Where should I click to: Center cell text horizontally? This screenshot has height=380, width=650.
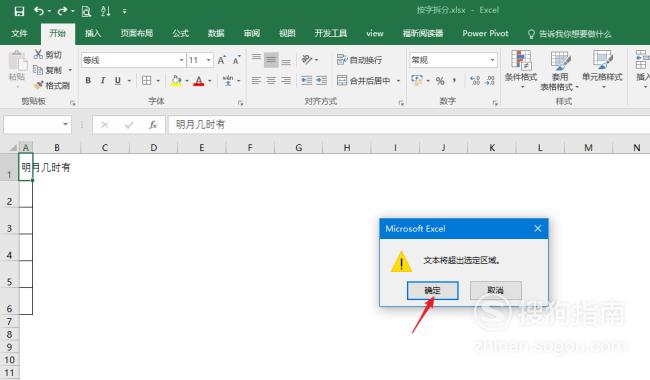pos(271,80)
